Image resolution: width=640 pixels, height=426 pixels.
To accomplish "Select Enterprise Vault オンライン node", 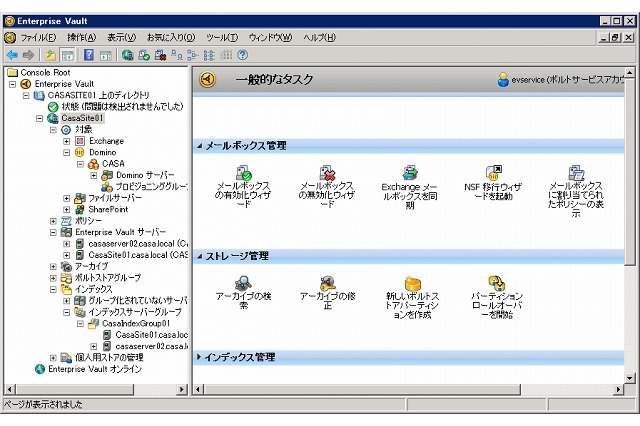I will [95, 369].
